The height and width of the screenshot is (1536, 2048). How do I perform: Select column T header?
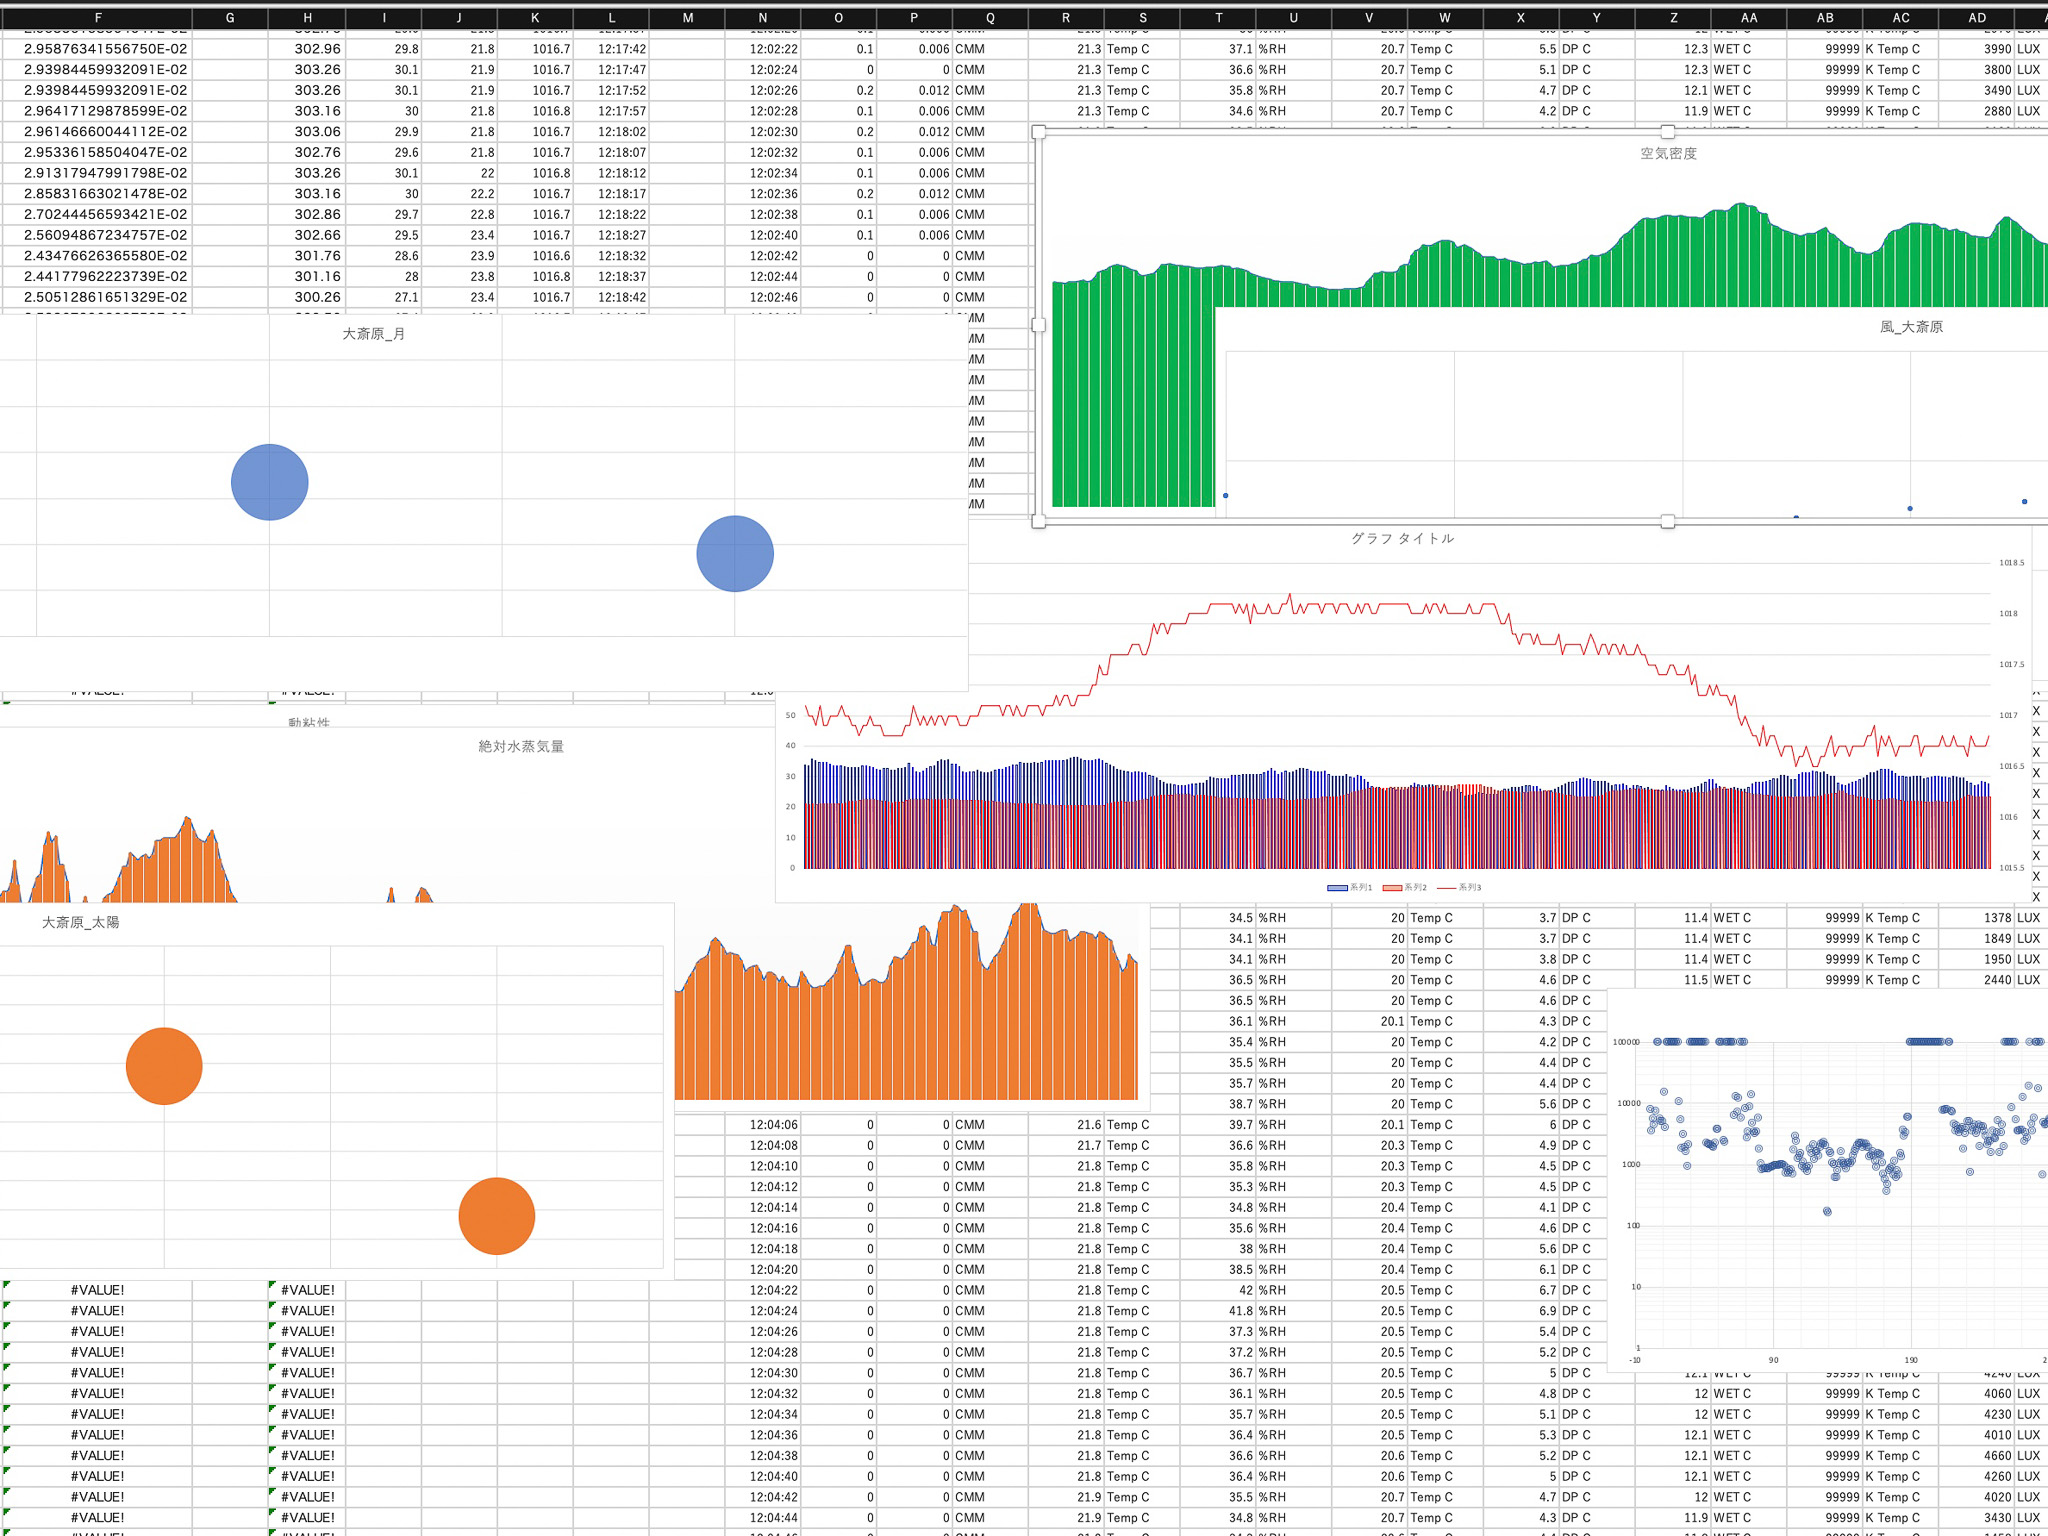tap(1218, 18)
